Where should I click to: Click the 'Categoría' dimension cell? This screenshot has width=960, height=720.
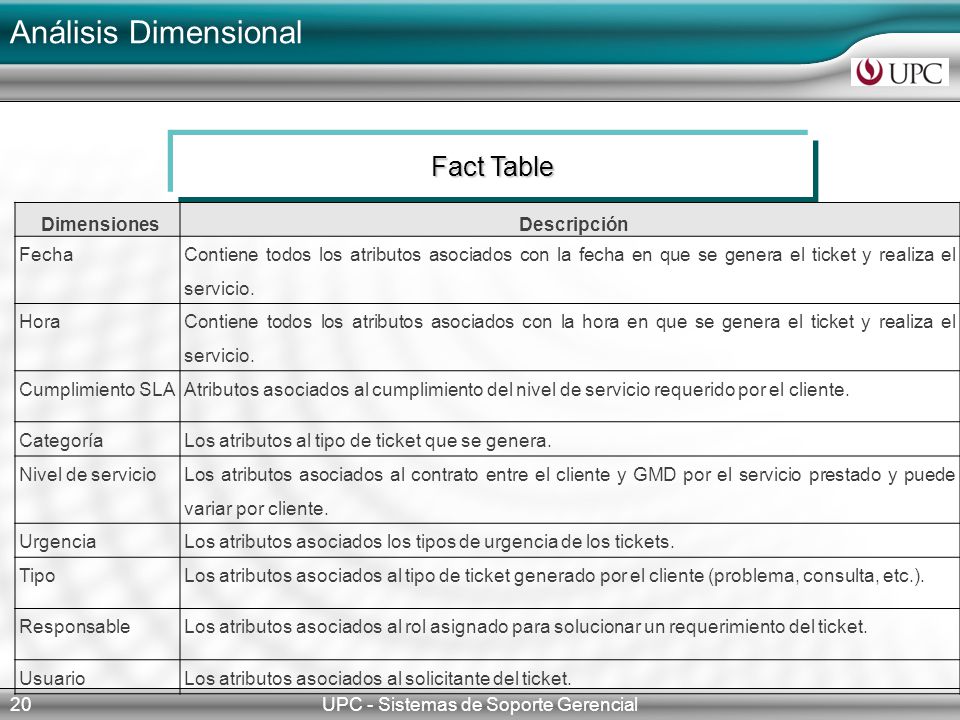97,439
